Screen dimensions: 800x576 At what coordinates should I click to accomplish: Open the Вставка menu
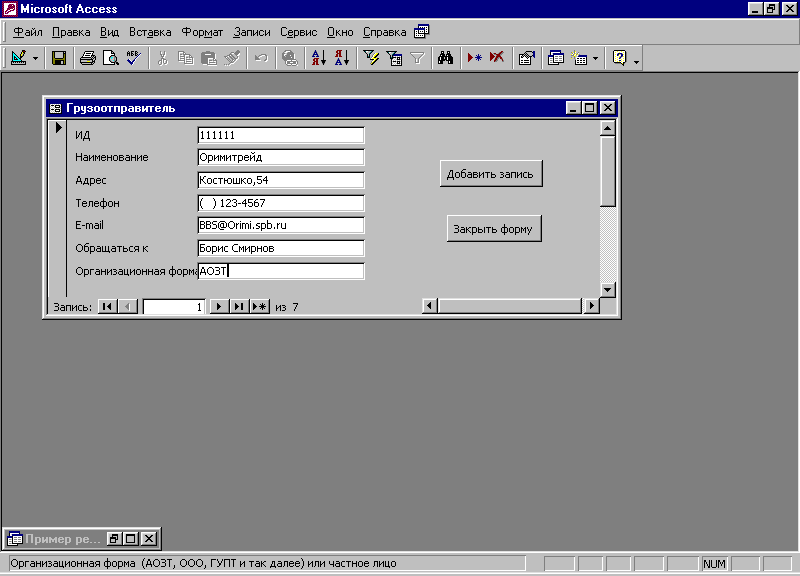click(x=150, y=32)
